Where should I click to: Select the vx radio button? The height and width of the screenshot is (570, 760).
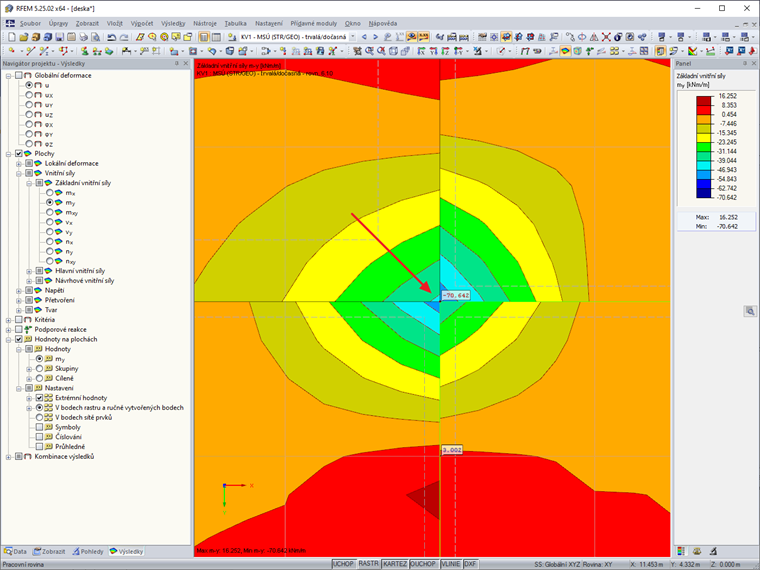[x=50, y=222]
